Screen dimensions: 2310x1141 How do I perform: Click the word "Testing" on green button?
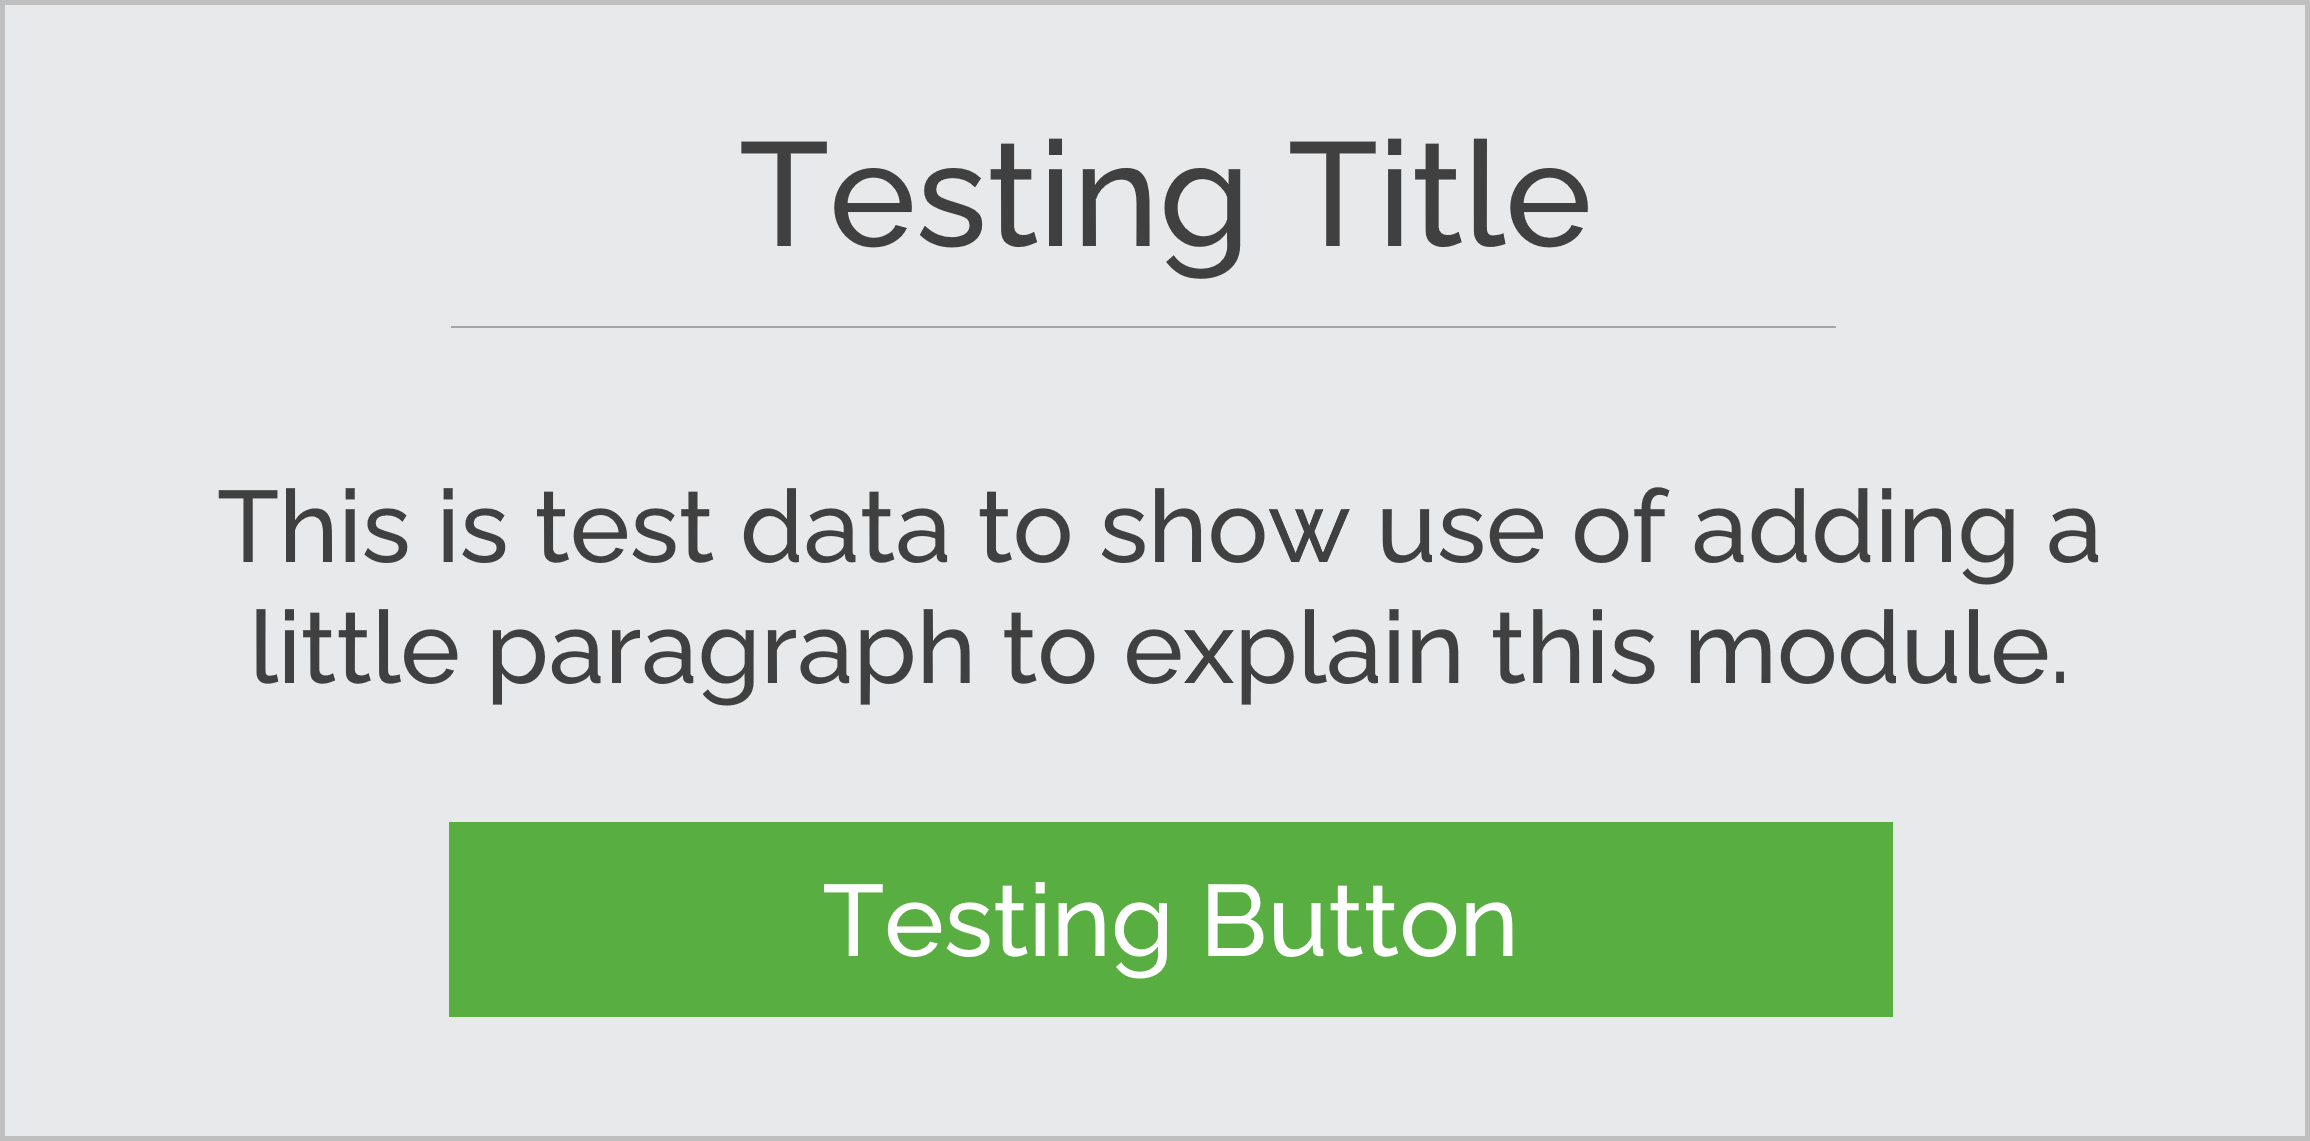click(x=996, y=929)
